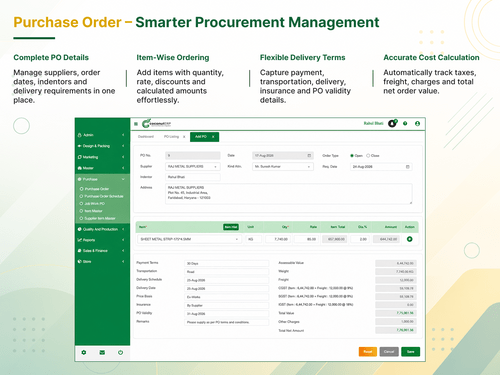Open the Kind Attn. dropdown
The width and height of the screenshot is (500, 375).
tap(283, 166)
